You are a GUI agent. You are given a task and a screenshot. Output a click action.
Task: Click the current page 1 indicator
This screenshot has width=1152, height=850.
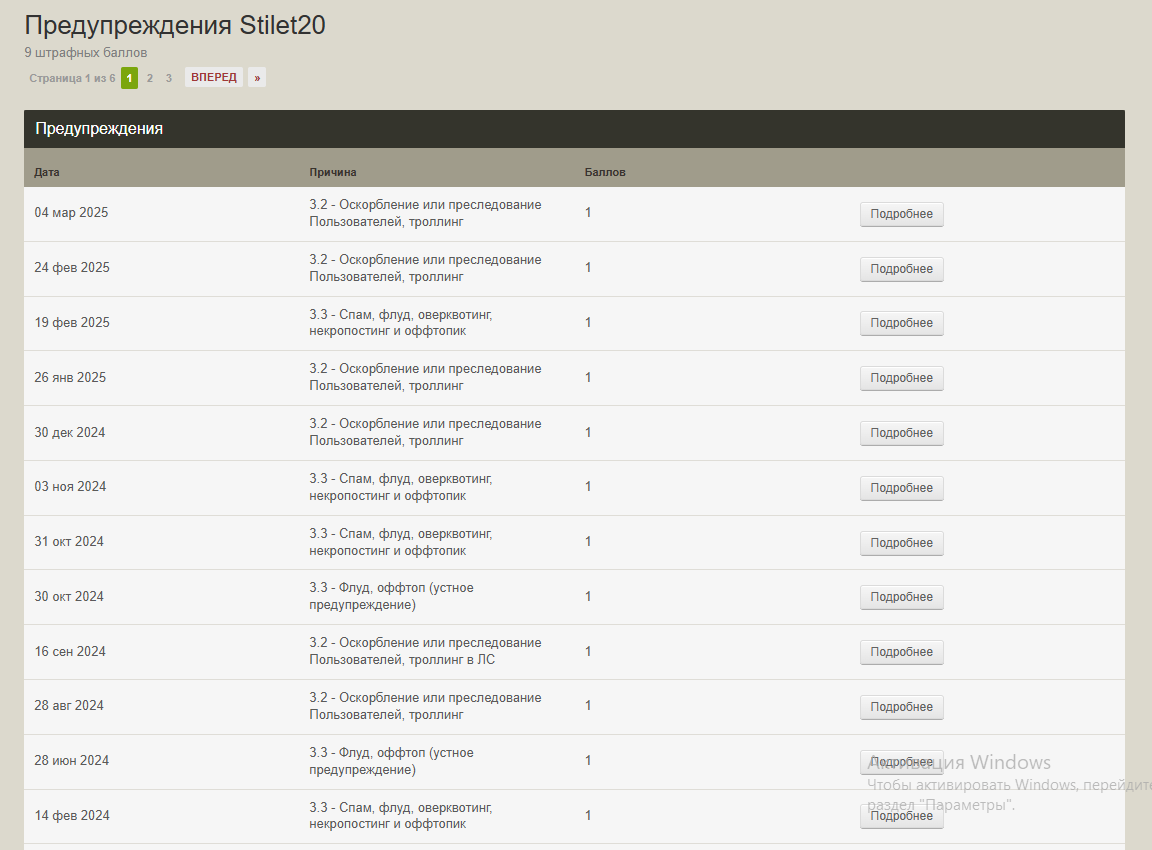coord(129,78)
